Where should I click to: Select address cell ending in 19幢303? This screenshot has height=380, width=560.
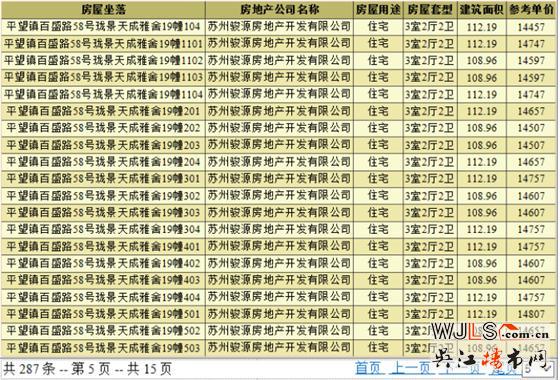104,213
